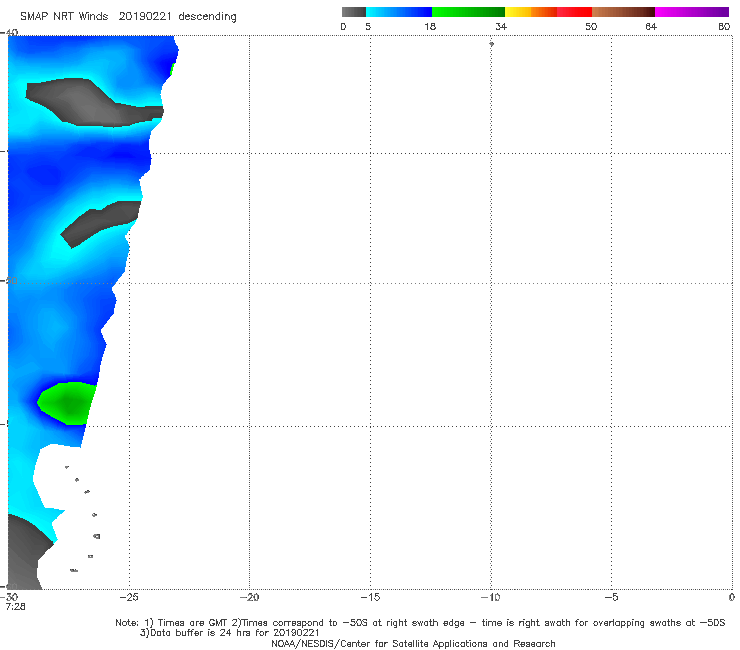Click the longitude axis label '-25'

[129, 597]
